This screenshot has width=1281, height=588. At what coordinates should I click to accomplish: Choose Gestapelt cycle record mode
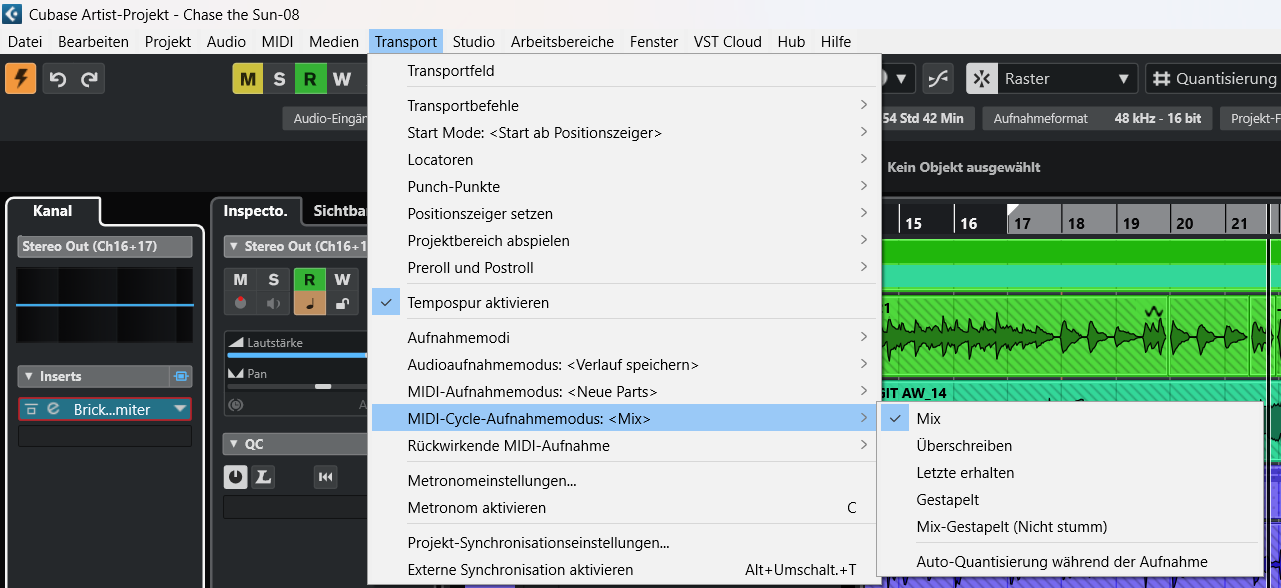[1068, 499]
